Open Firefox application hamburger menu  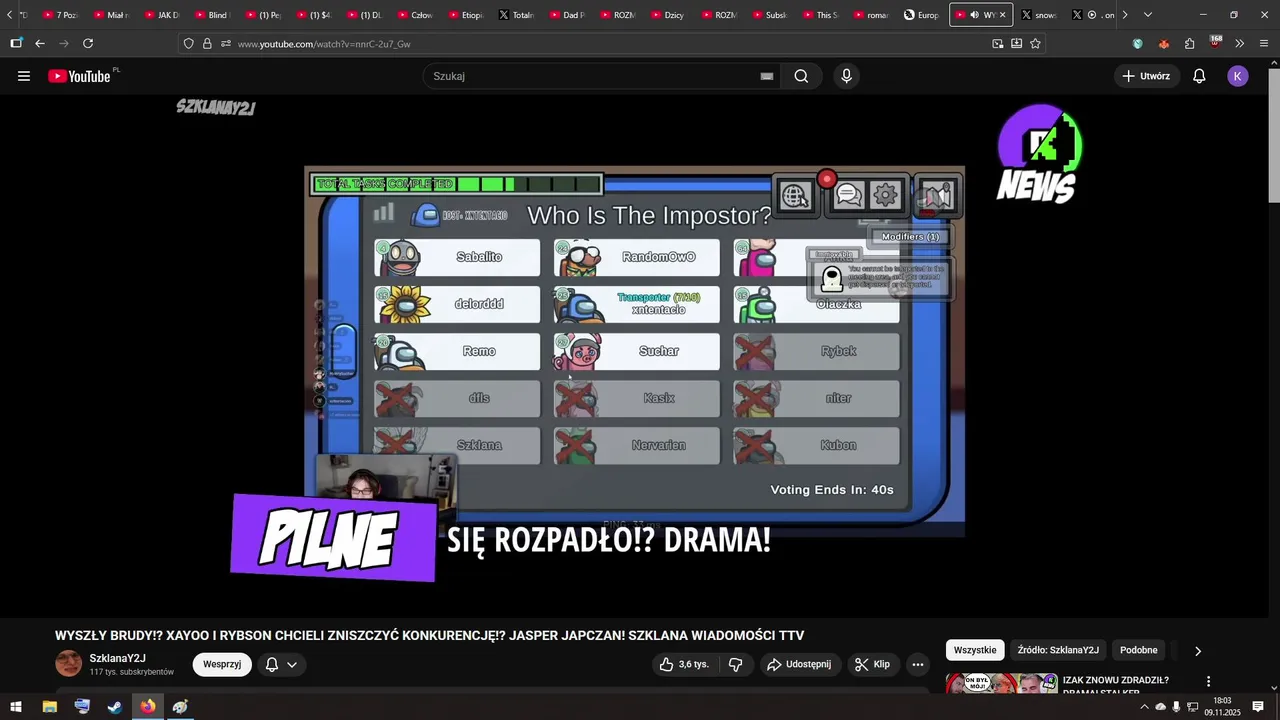1264,43
